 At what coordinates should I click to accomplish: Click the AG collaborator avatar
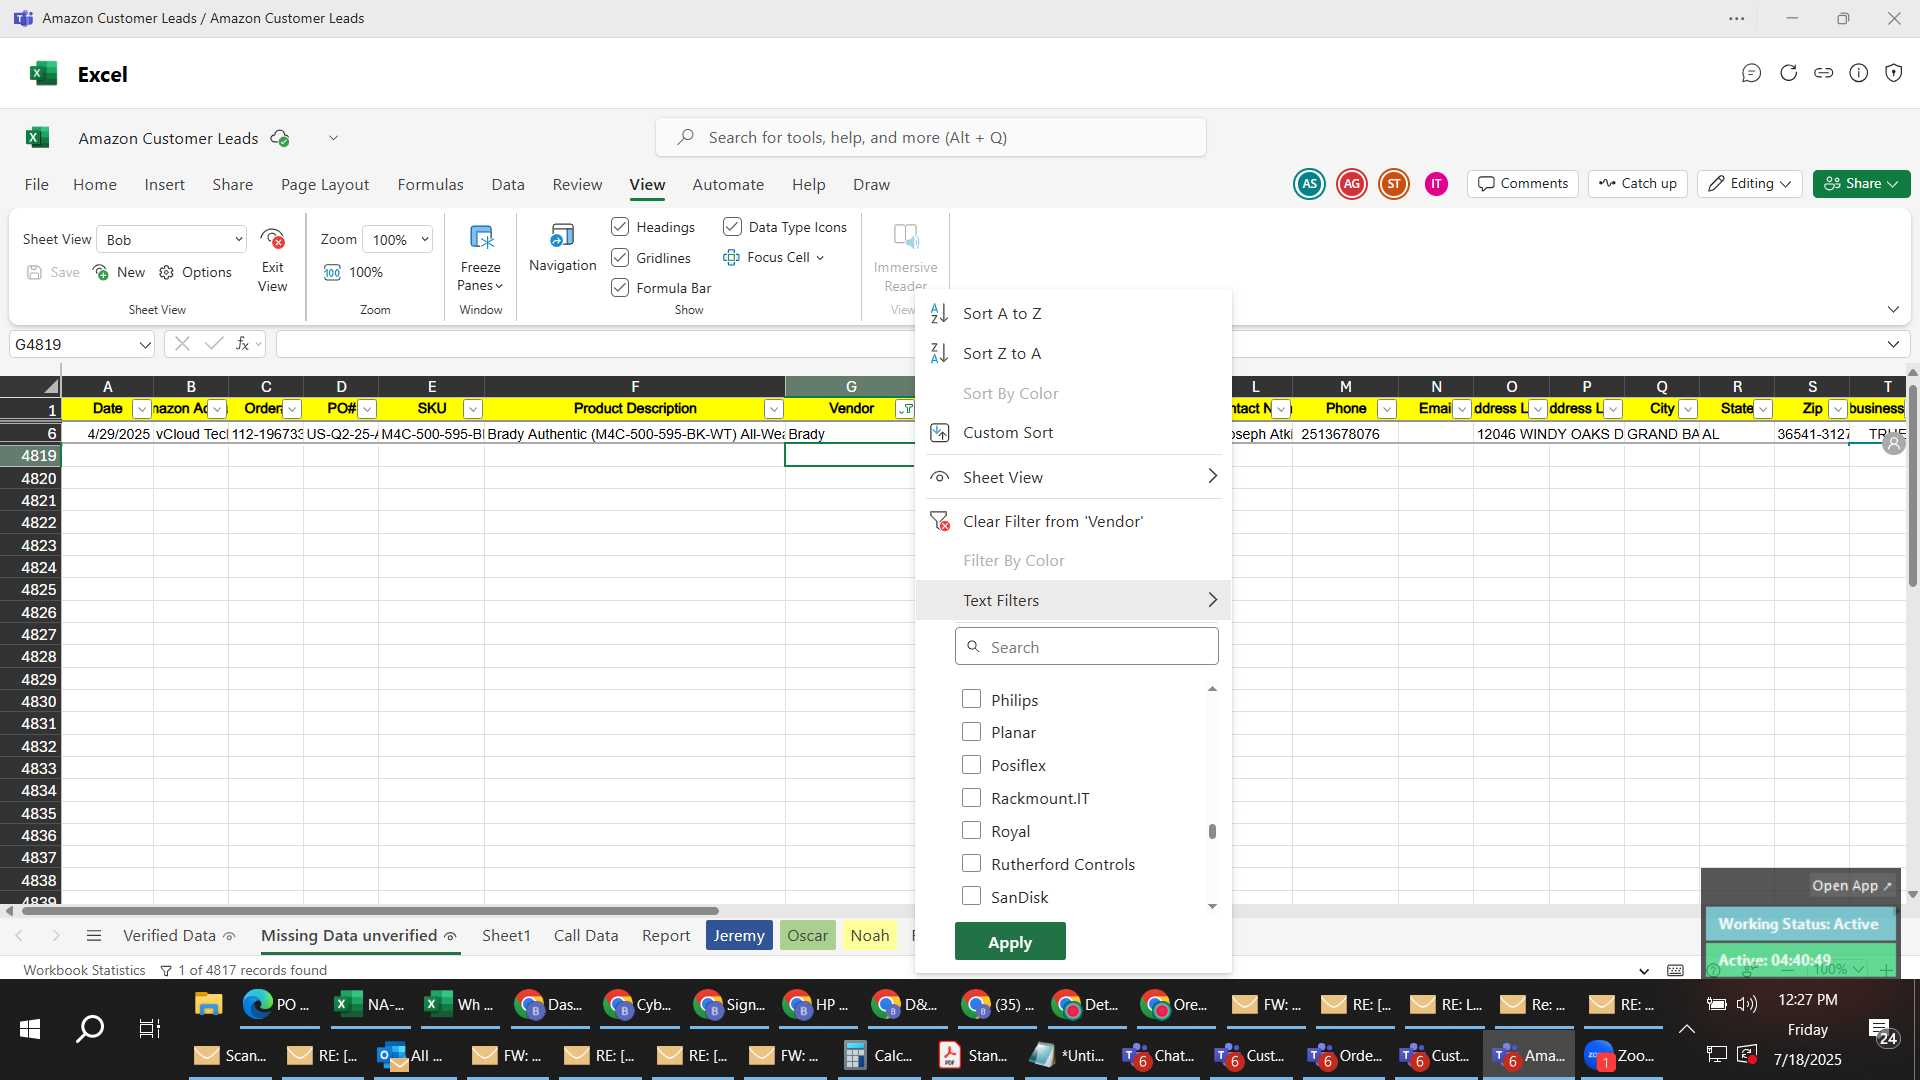point(1352,184)
